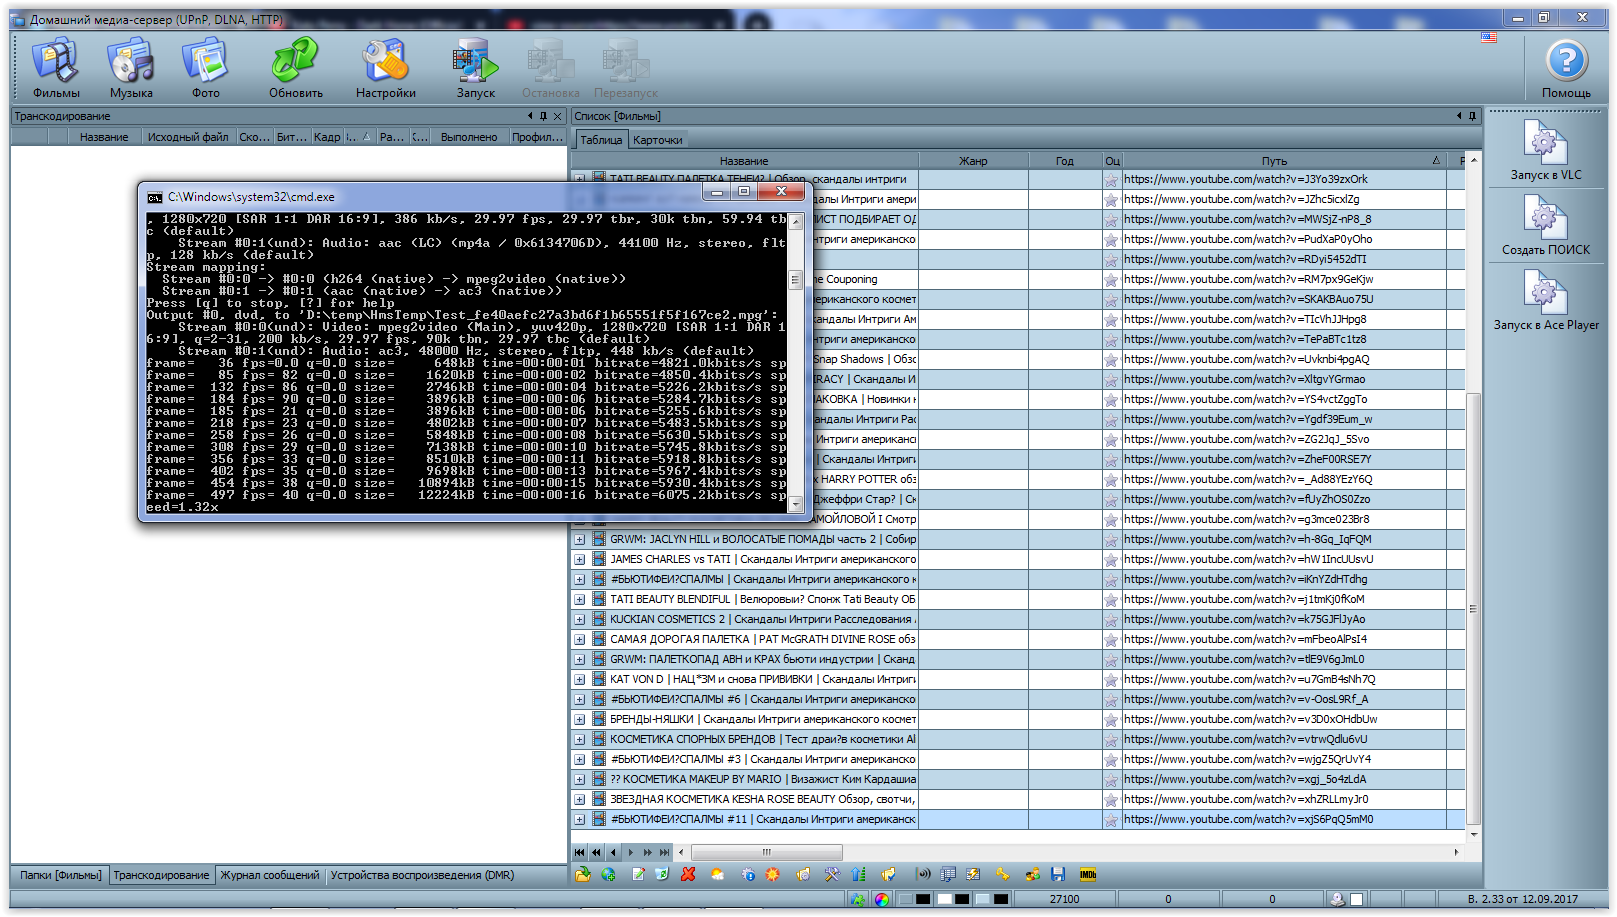Image resolution: width=1617 pixels, height=917 pixels.
Task: Toggle star rating for JAMES CHARLES row
Action: (x=1111, y=560)
